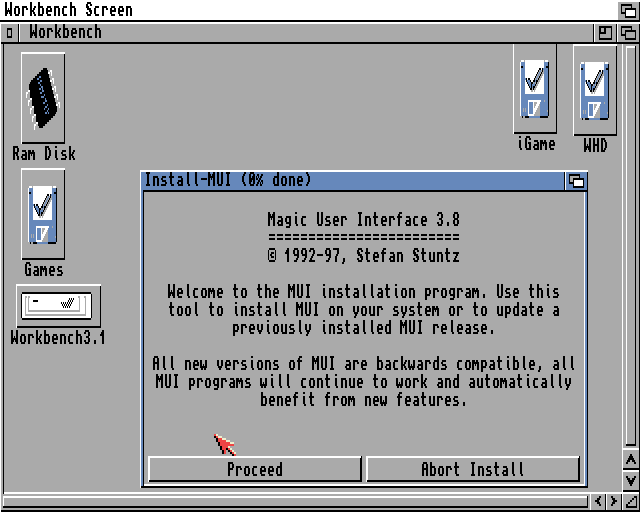
Task: Click the Workbench window depth gadget
Action: point(628,32)
